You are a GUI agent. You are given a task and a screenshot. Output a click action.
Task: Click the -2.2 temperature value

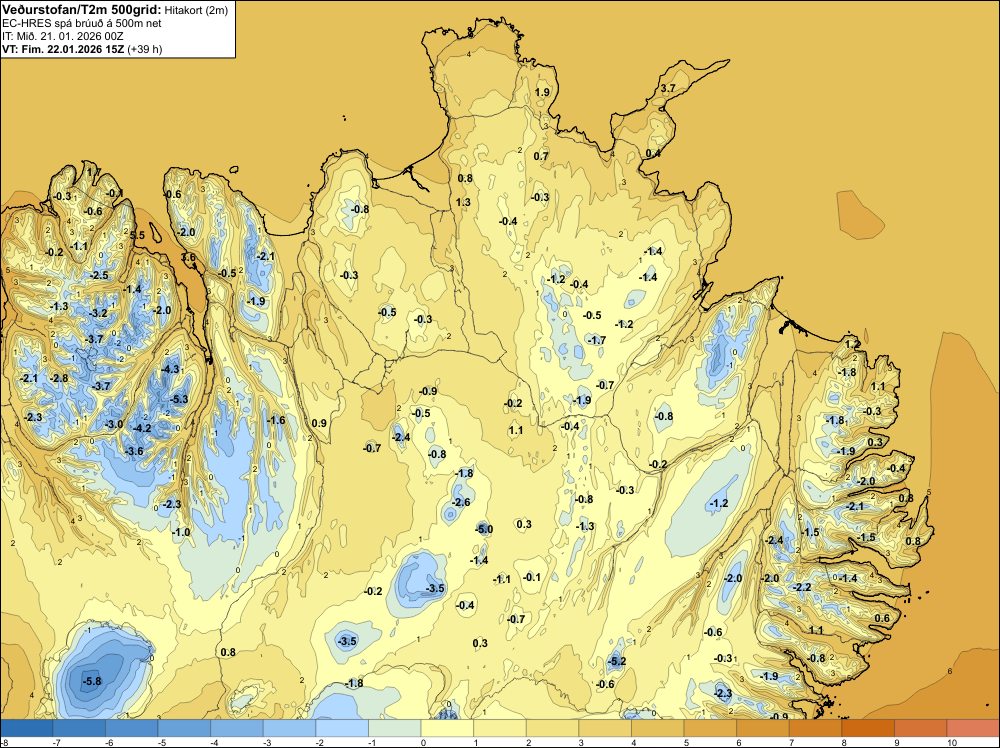[802, 587]
